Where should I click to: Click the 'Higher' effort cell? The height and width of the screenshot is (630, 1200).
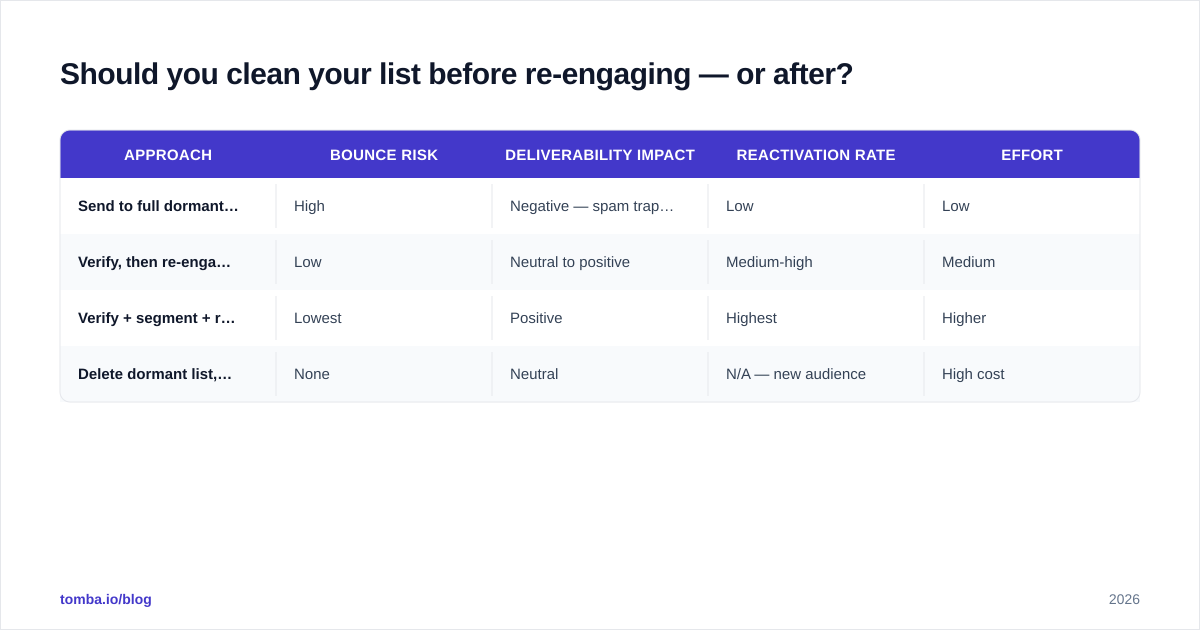pos(1032,318)
